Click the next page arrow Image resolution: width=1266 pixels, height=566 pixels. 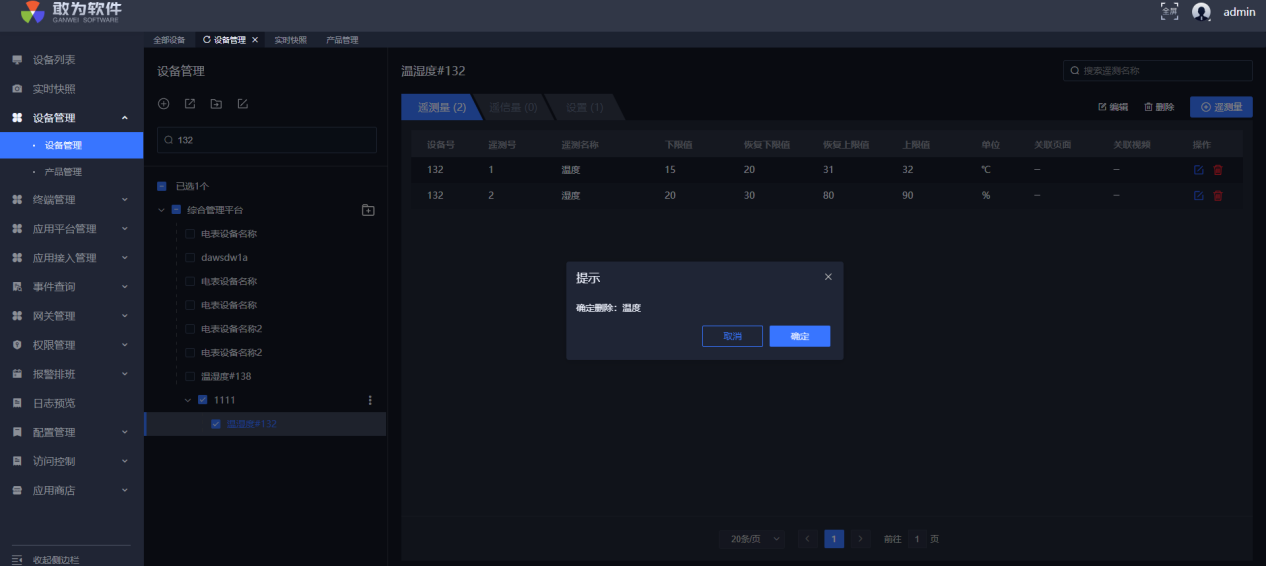861,539
